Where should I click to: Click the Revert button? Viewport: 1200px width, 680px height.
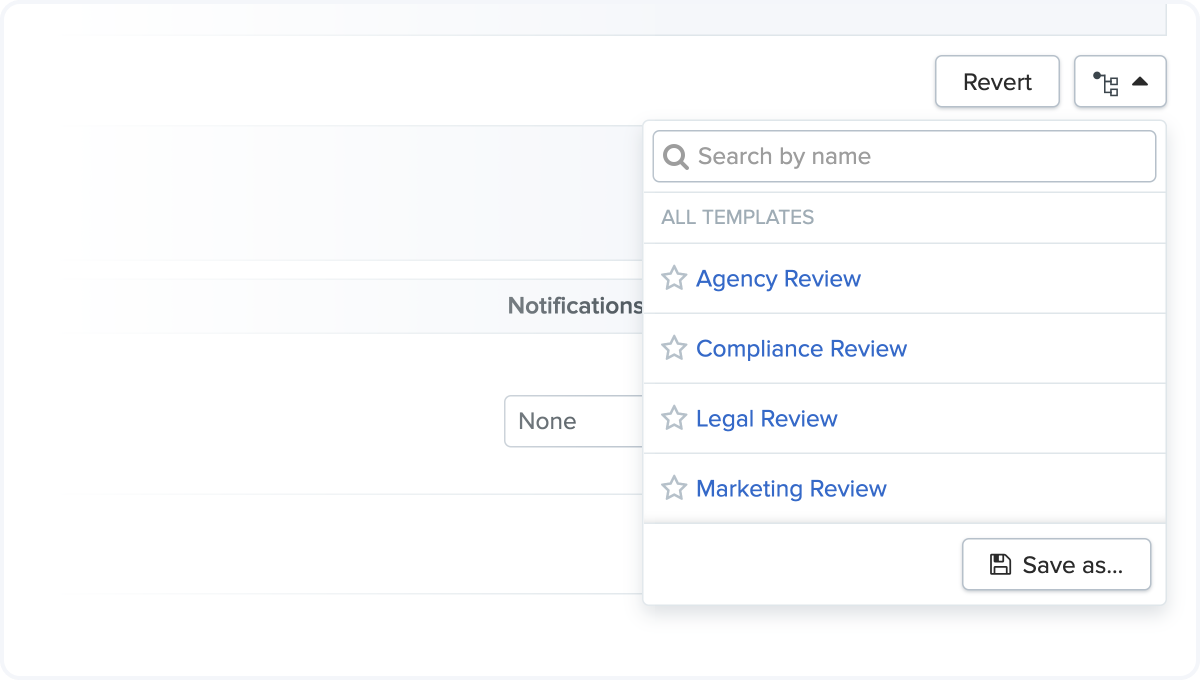pos(997,82)
